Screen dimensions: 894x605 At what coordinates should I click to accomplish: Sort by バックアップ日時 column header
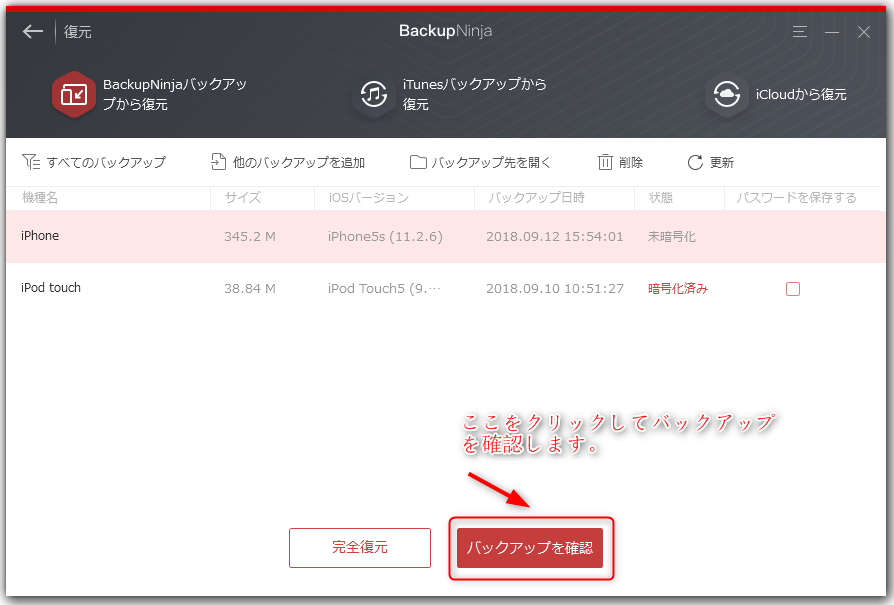point(537,198)
